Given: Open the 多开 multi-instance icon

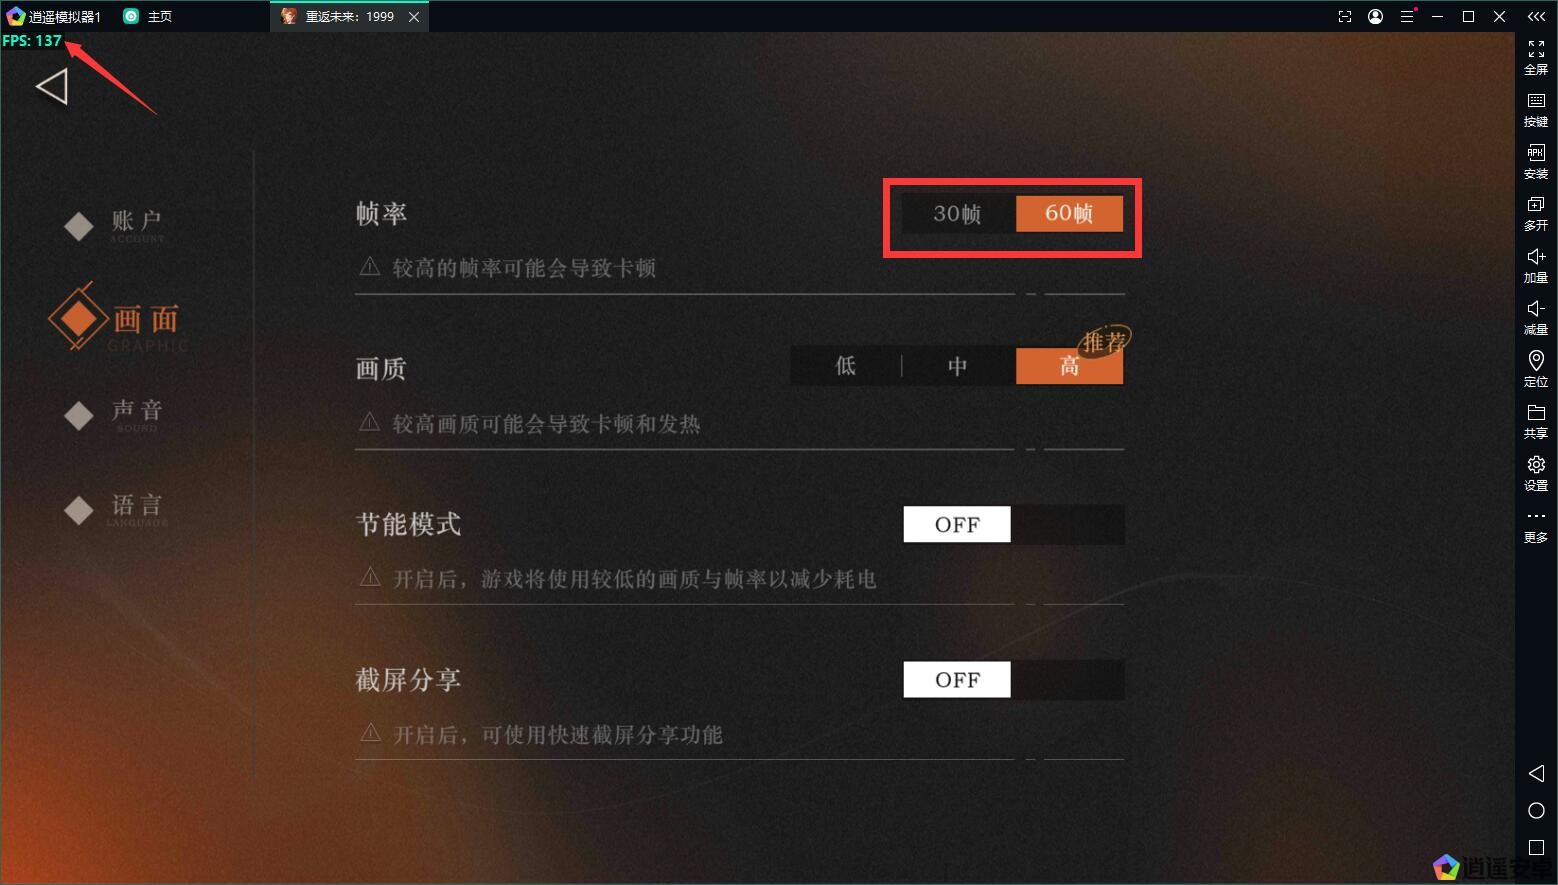Looking at the screenshot, I should [1536, 213].
